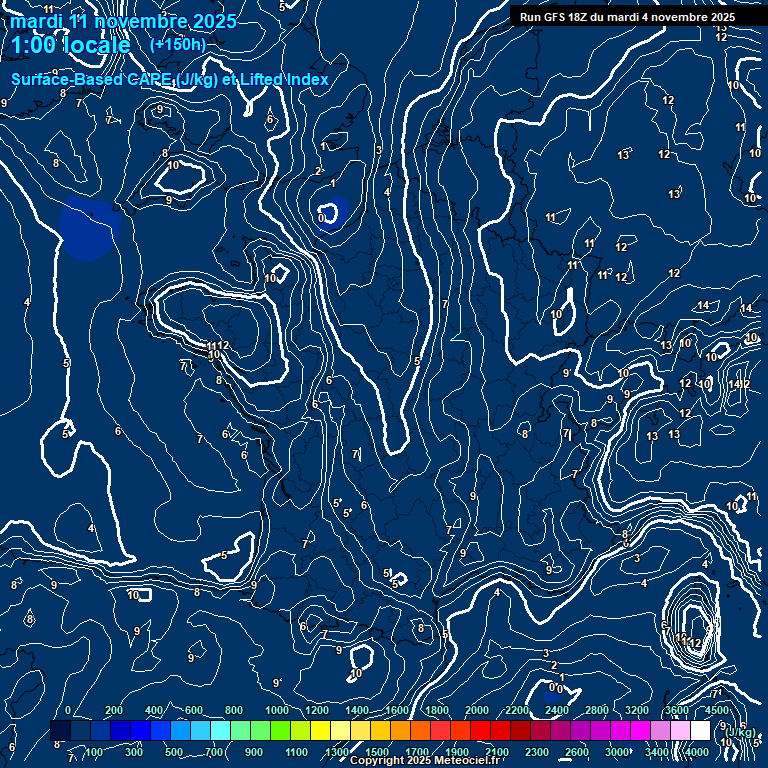Click the dark maroon 2200–2300 swatch
This screenshot has height=768, width=768.
(x=520, y=730)
